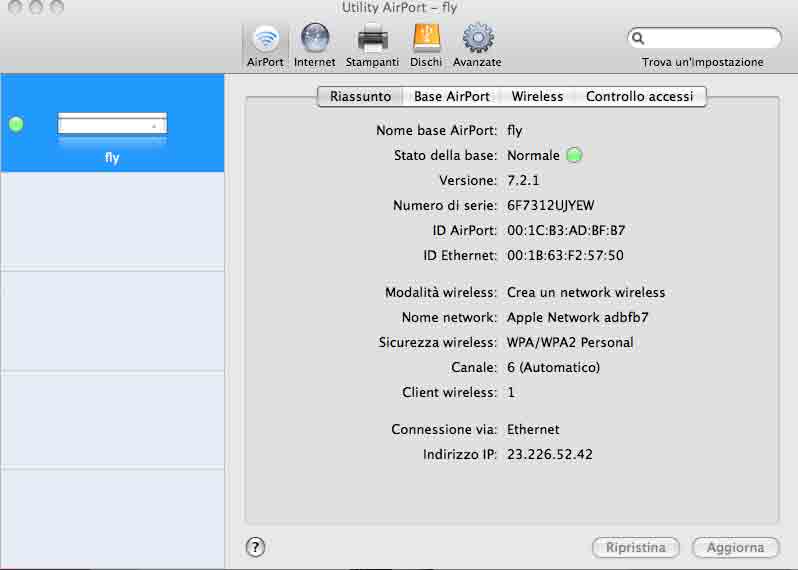Click the channel value 6 (Automatico)
The height and width of the screenshot is (570, 798).
(x=554, y=367)
